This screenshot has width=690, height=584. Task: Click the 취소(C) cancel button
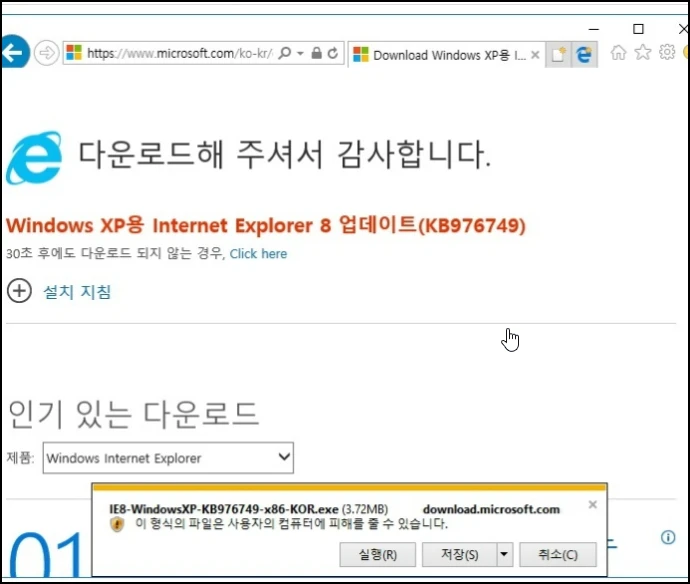(x=558, y=555)
